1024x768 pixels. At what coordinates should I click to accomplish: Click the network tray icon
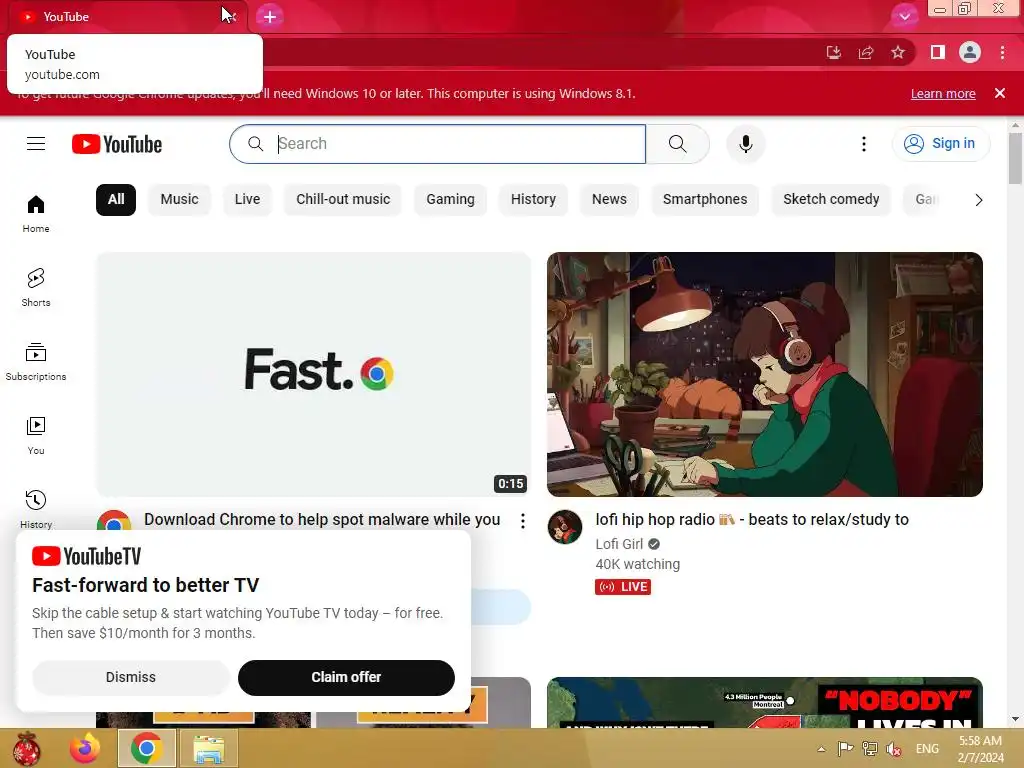(870, 749)
